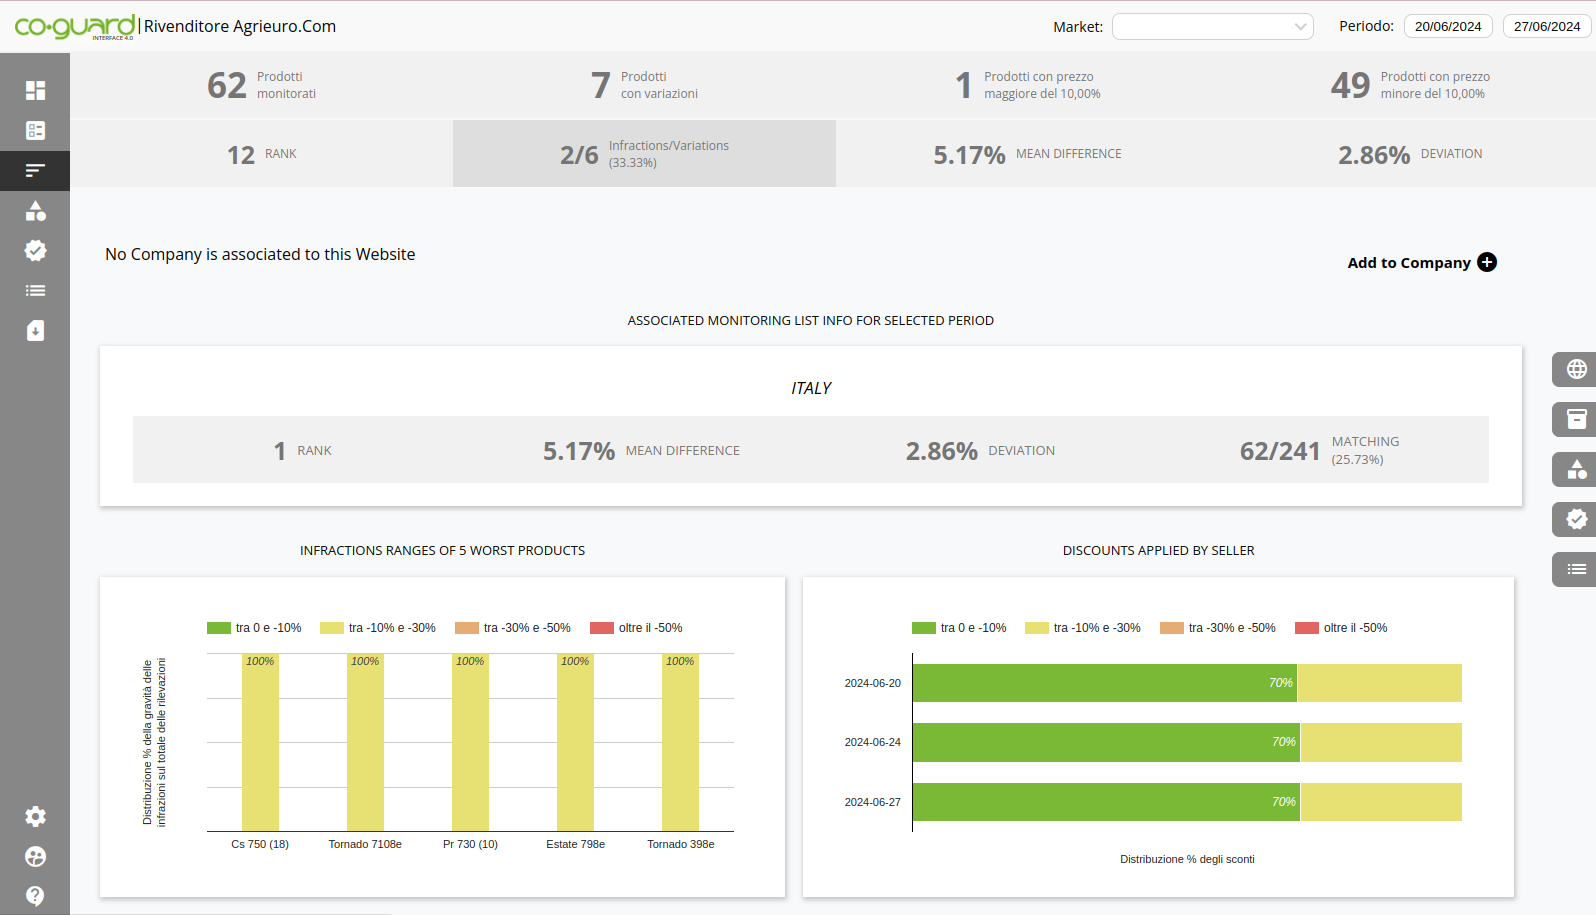
Task: Open settings gear icon in left sidebar
Action: pos(35,817)
